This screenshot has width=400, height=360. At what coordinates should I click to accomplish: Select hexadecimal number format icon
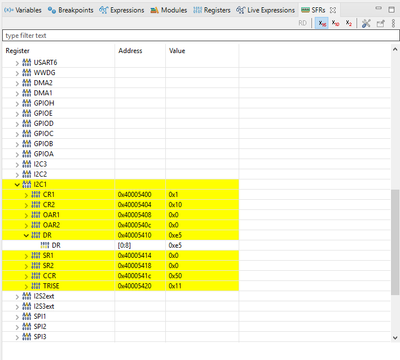click(x=322, y=23)
